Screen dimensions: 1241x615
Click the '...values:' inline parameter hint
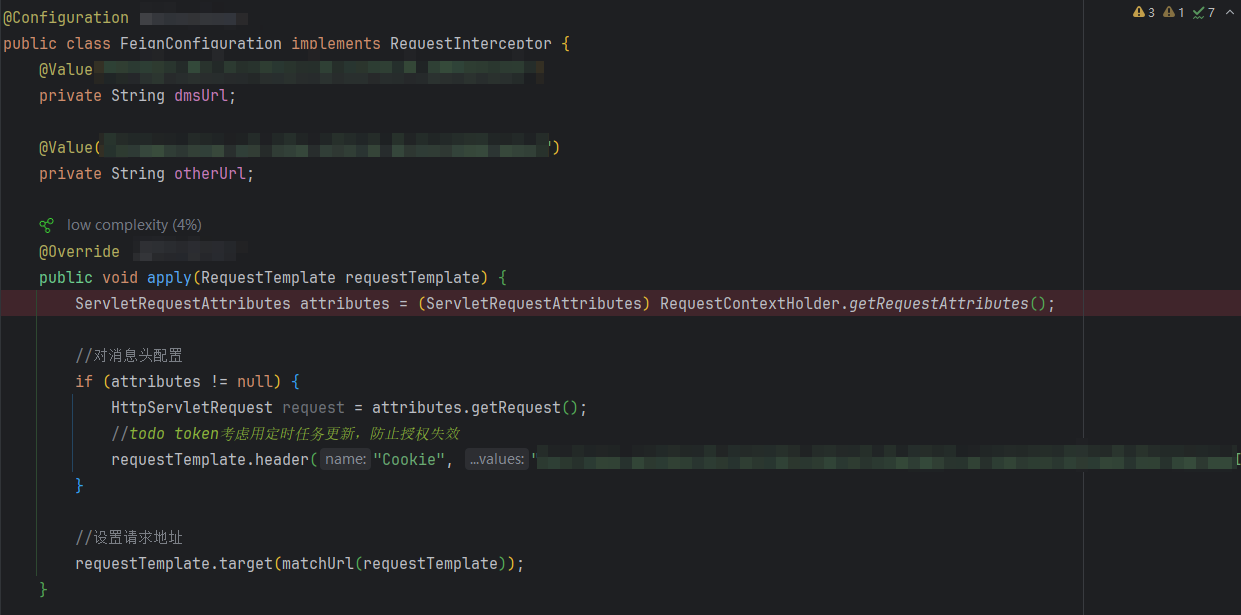click(497, 459)
